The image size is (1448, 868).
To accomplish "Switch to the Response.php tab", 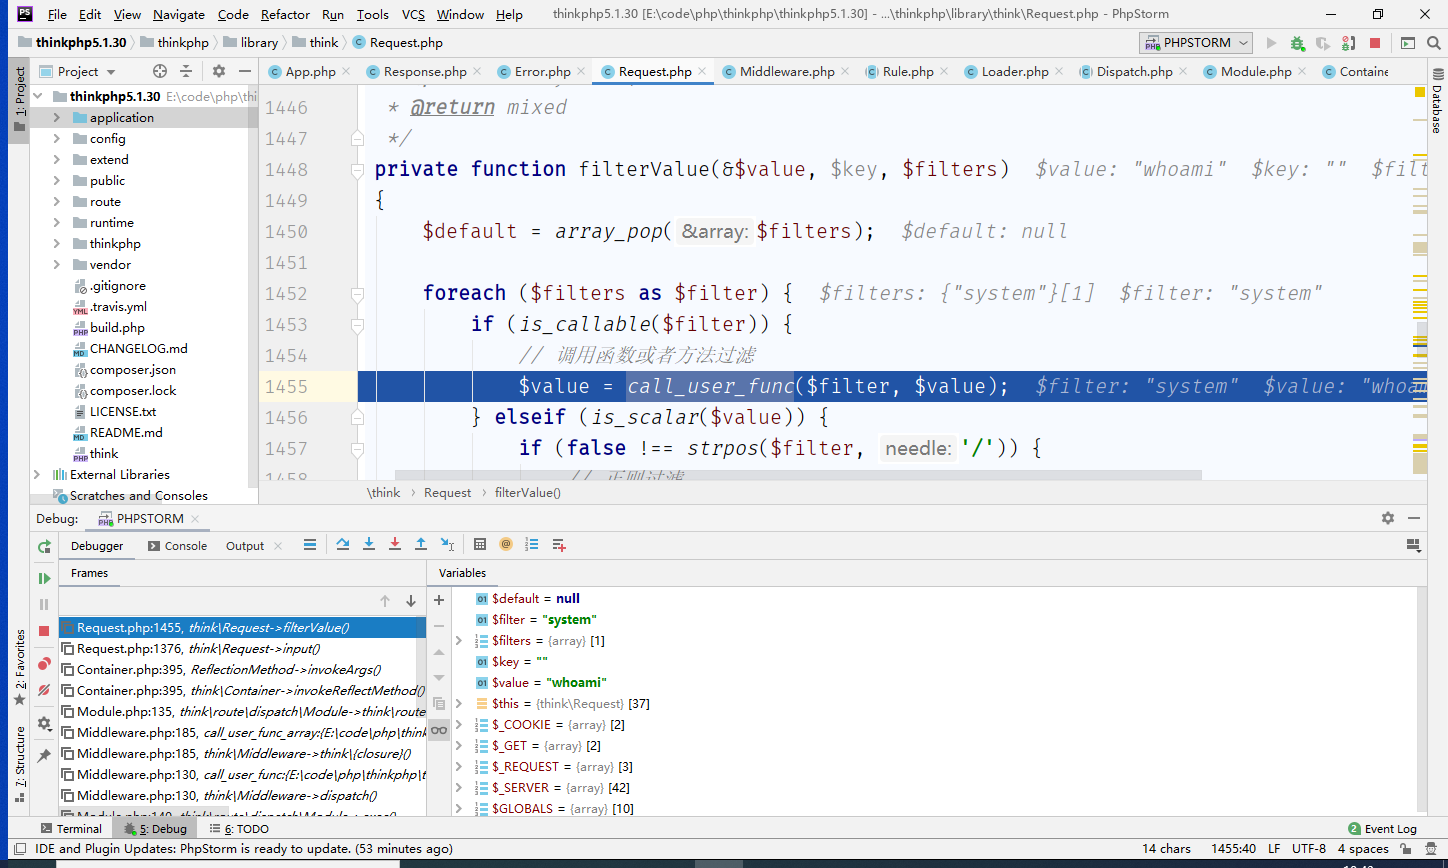I will (x=424, y=71).
